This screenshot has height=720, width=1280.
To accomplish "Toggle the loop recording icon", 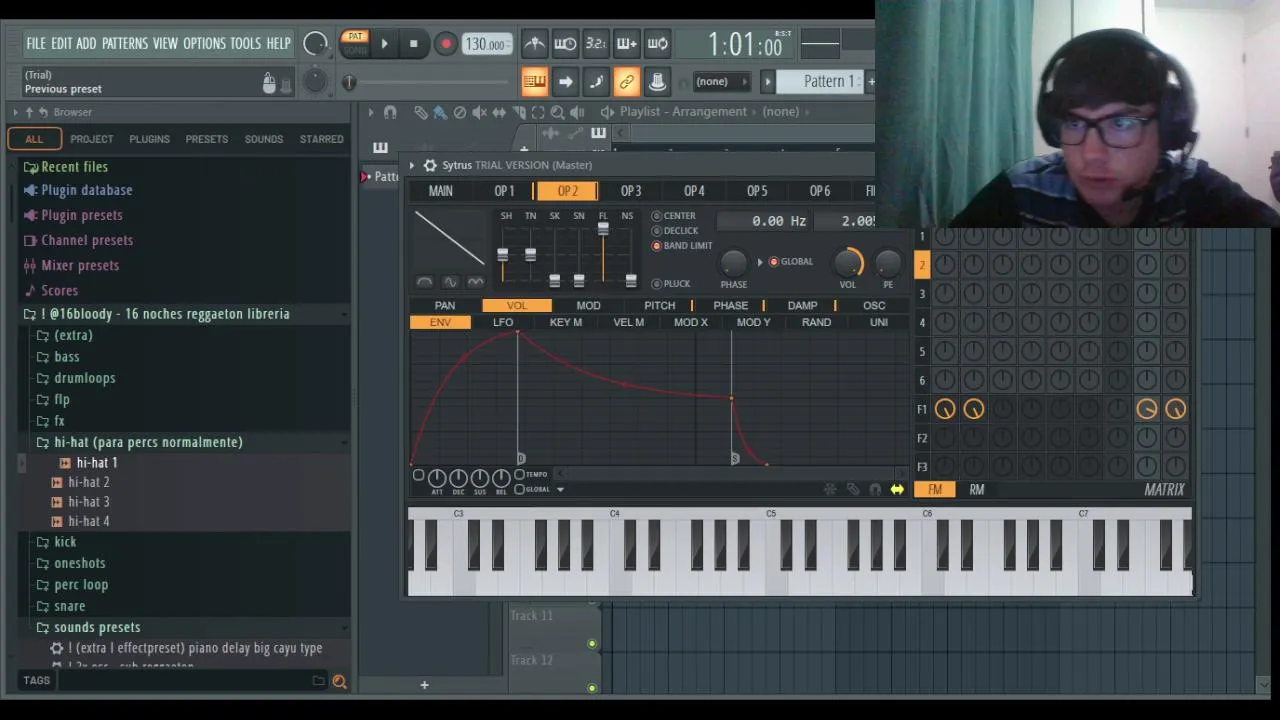I will click(x=658, y=43).
